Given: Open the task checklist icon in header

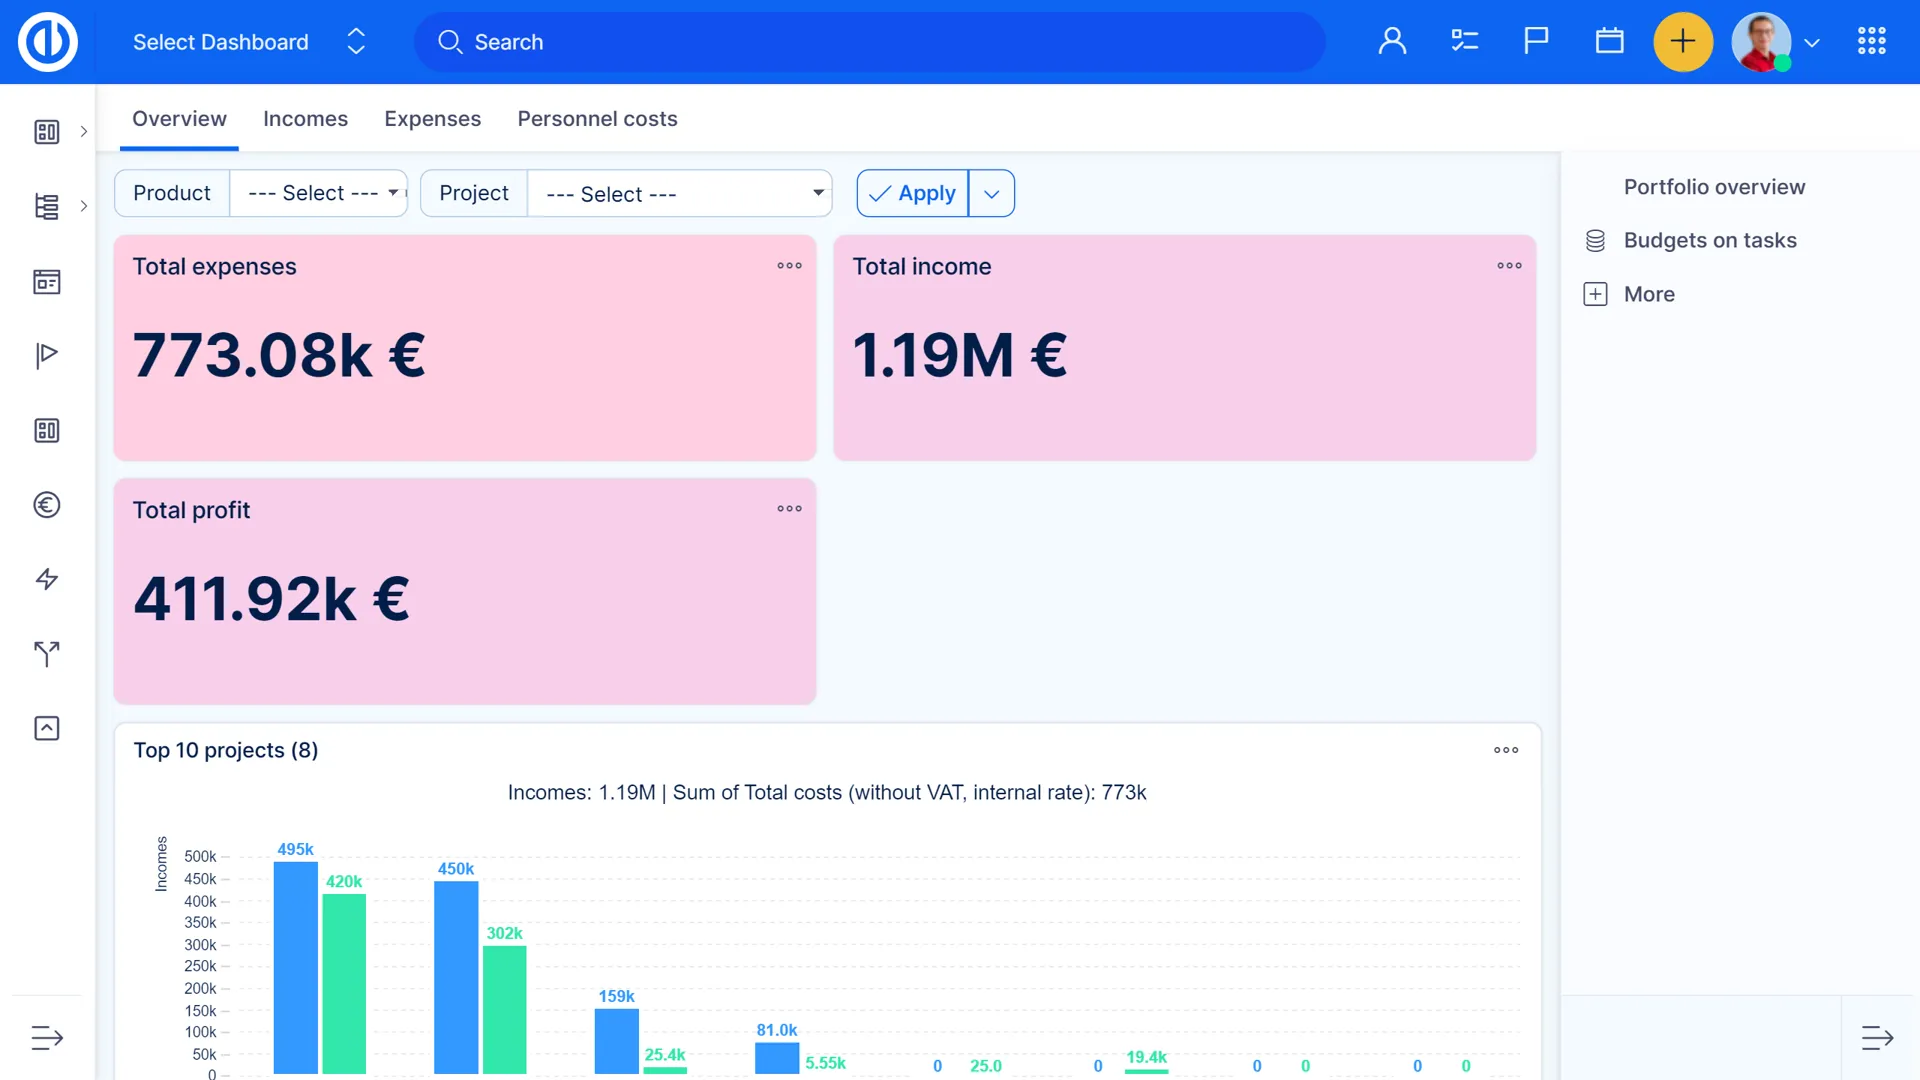Looking at the screenshot, I should coord(1464,41).
